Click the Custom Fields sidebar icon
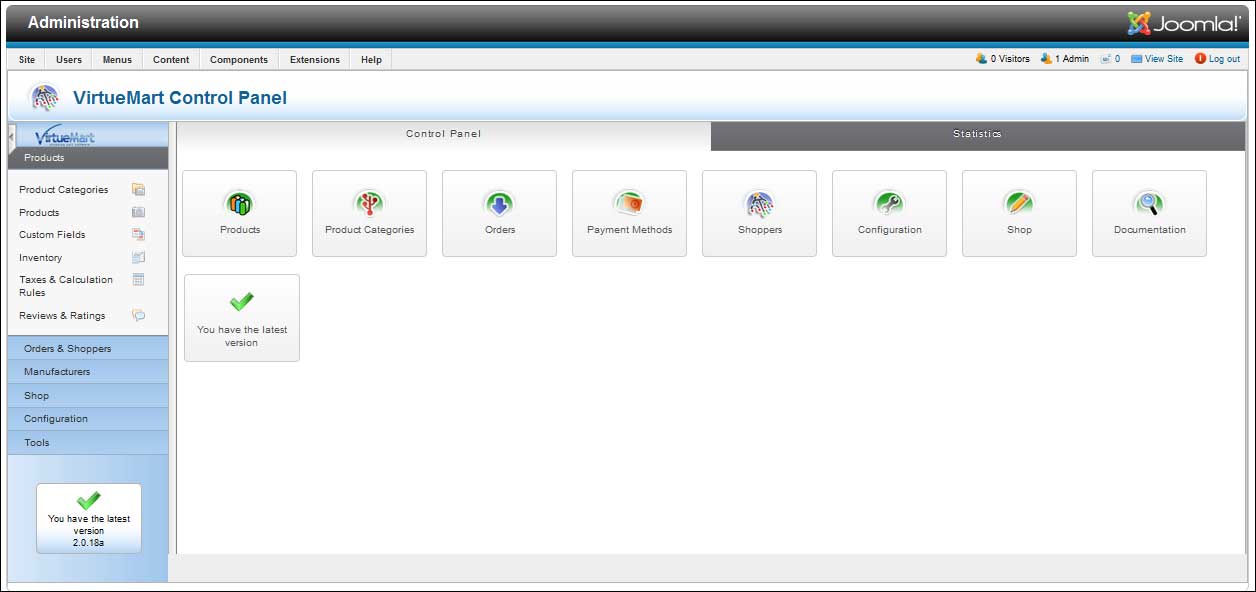The image size is (1256, 592). pyautogui.click(x=139, y=234)
